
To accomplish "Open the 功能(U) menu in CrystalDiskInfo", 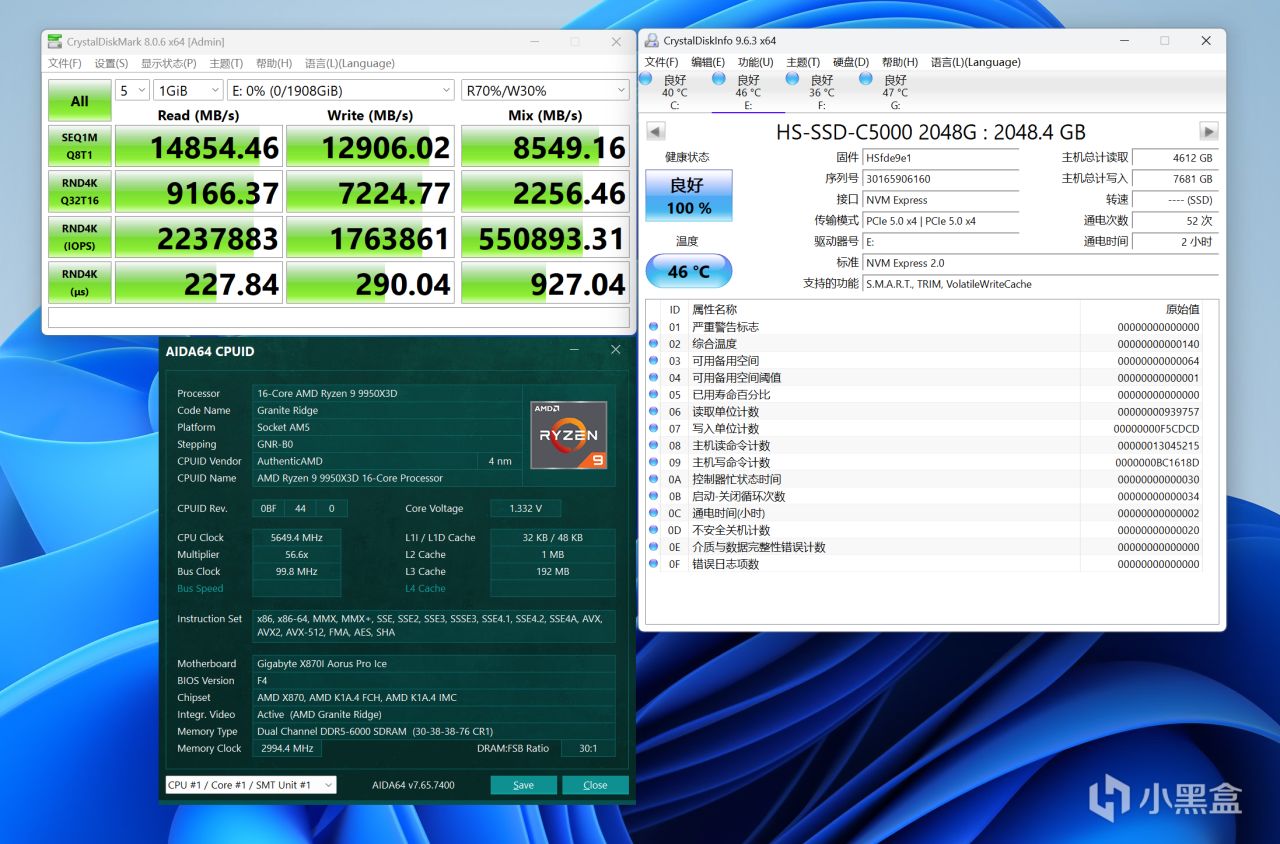I will (x=755, y=62).
